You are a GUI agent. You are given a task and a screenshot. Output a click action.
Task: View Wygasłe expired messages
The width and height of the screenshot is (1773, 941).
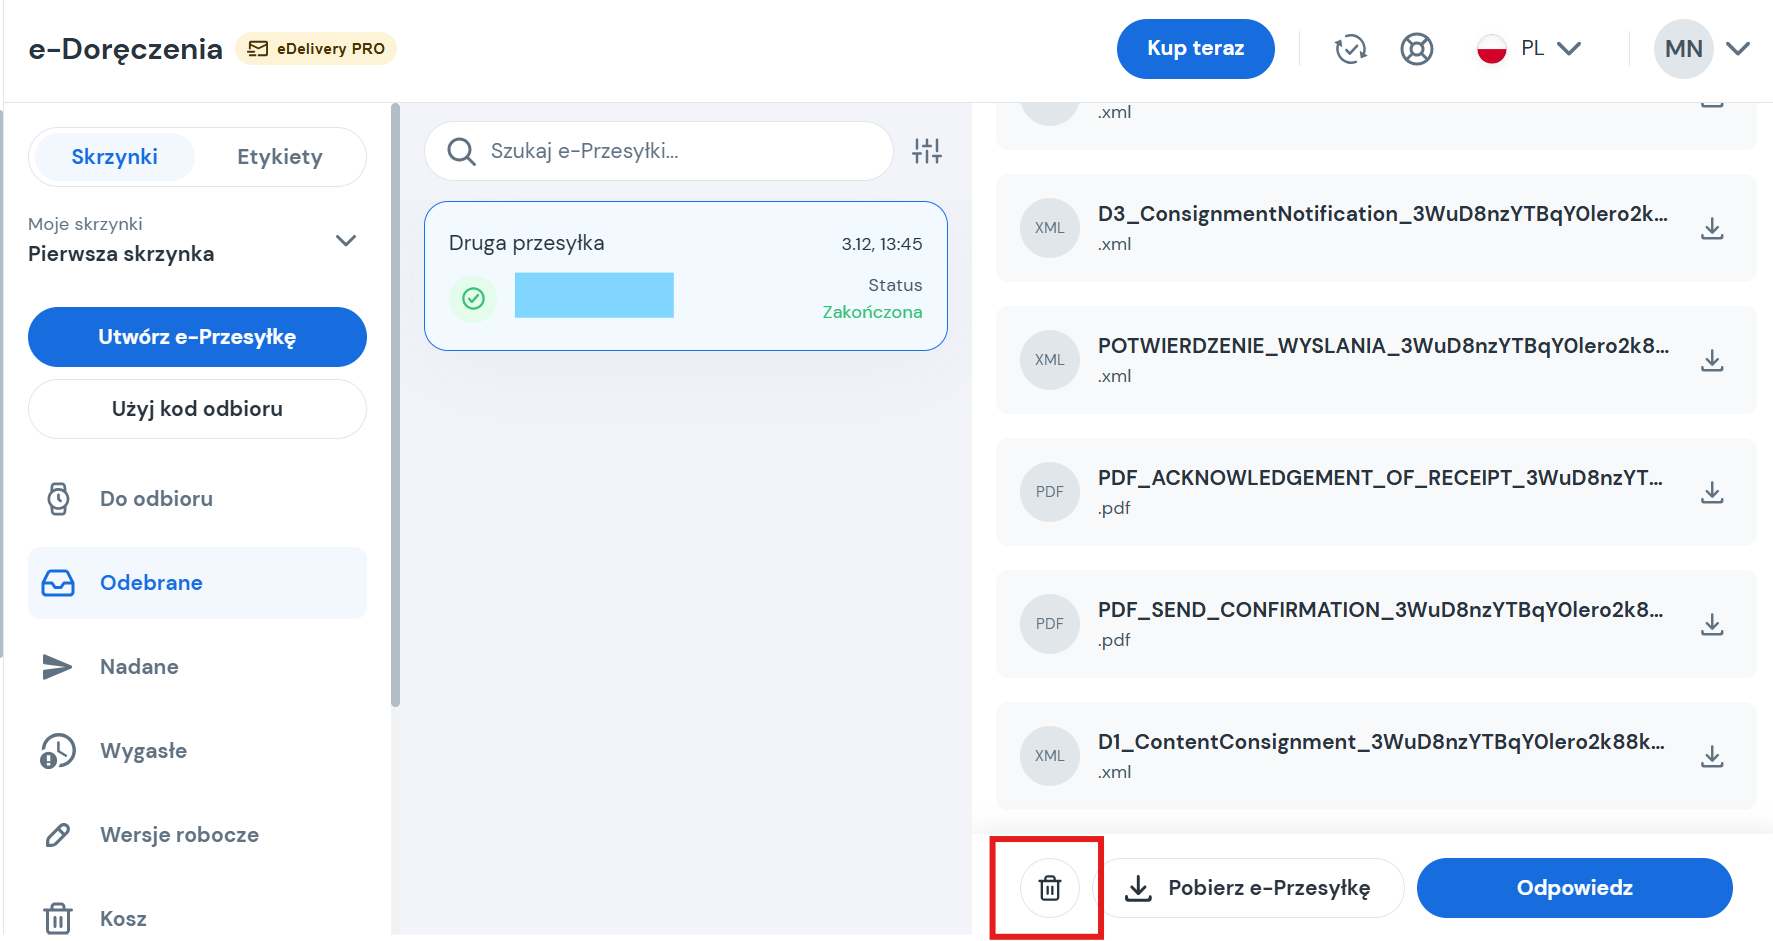click(142, 750)
